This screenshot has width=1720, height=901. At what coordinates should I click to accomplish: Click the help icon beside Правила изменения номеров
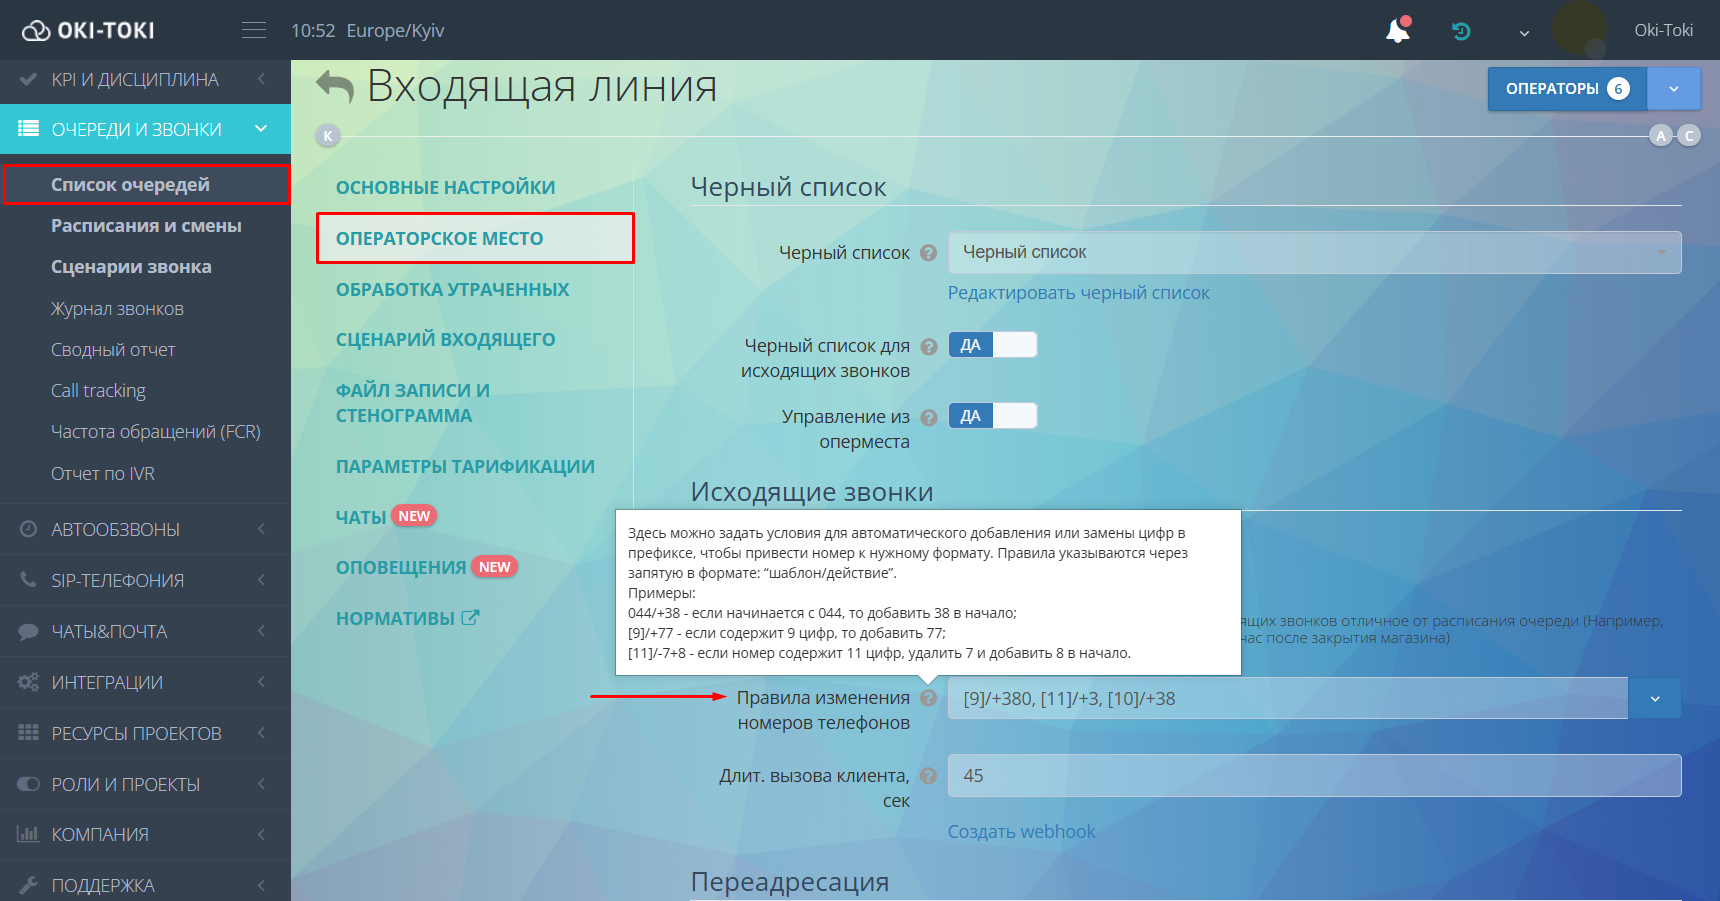coord(928,698)
